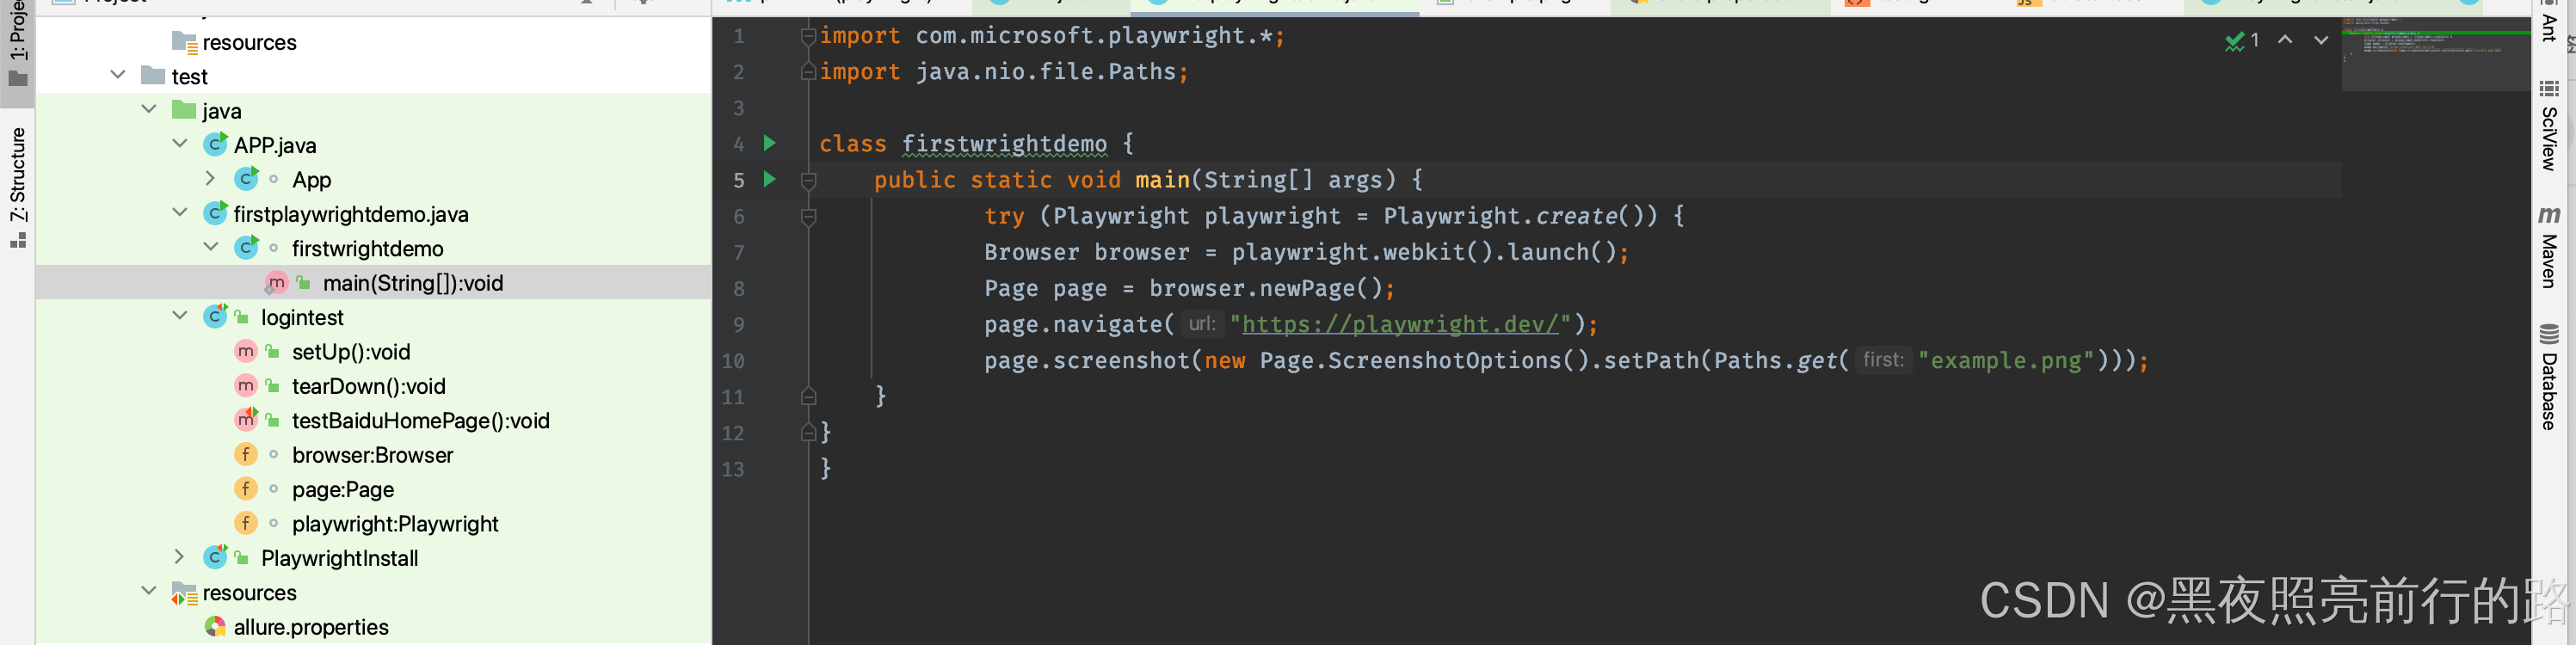
Task: Open inspections widget showing 1 typo
Action: pos(2242,40)
